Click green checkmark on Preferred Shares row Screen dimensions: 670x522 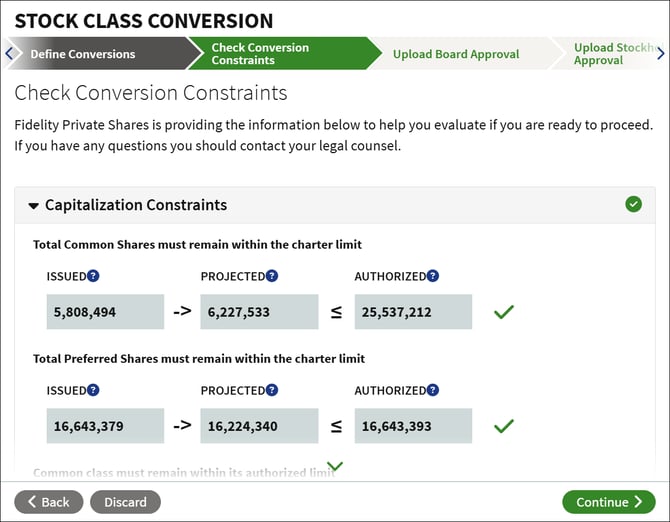click(x=504, y=426)
